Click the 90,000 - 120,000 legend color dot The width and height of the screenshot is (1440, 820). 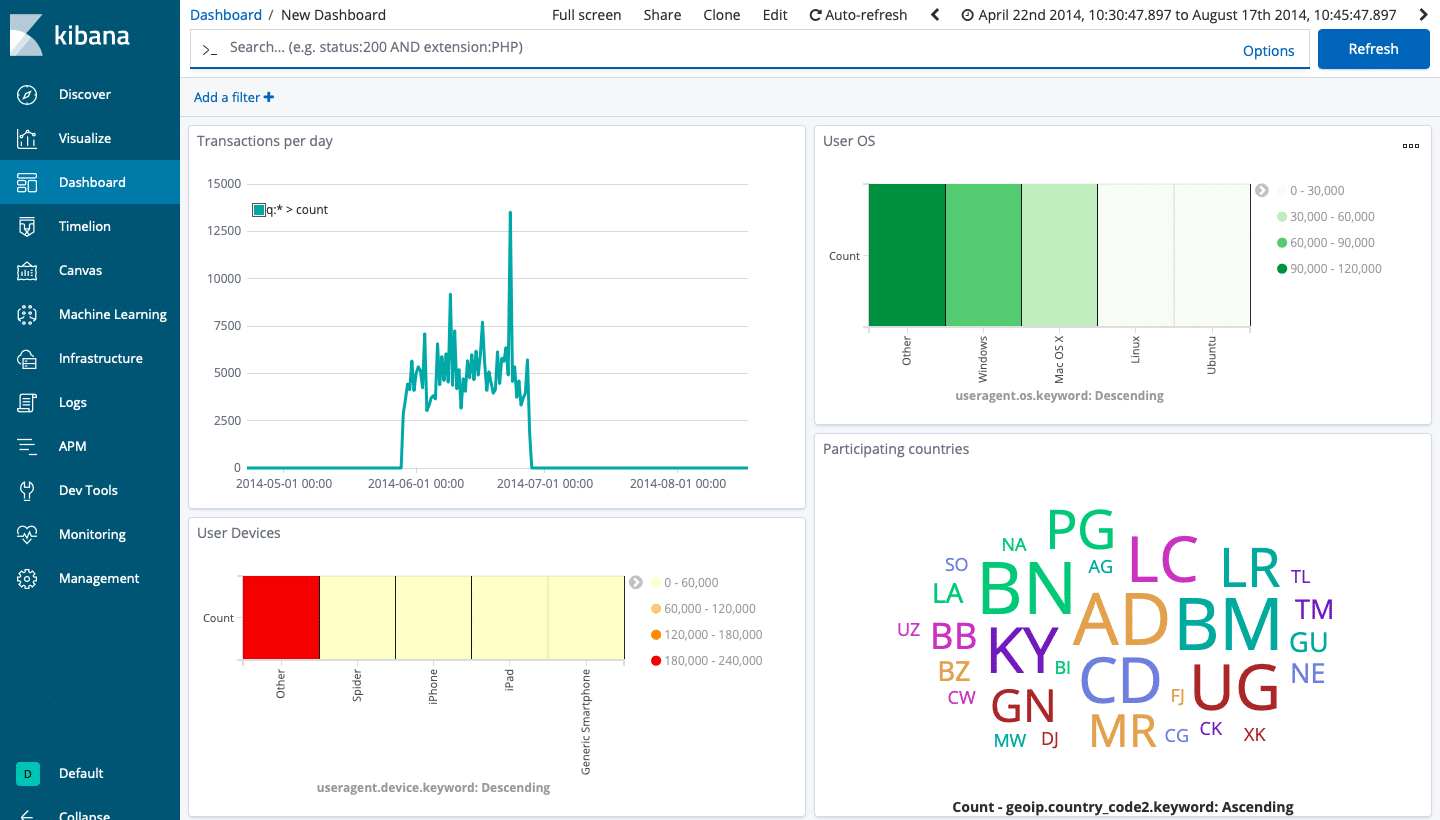1282,268
